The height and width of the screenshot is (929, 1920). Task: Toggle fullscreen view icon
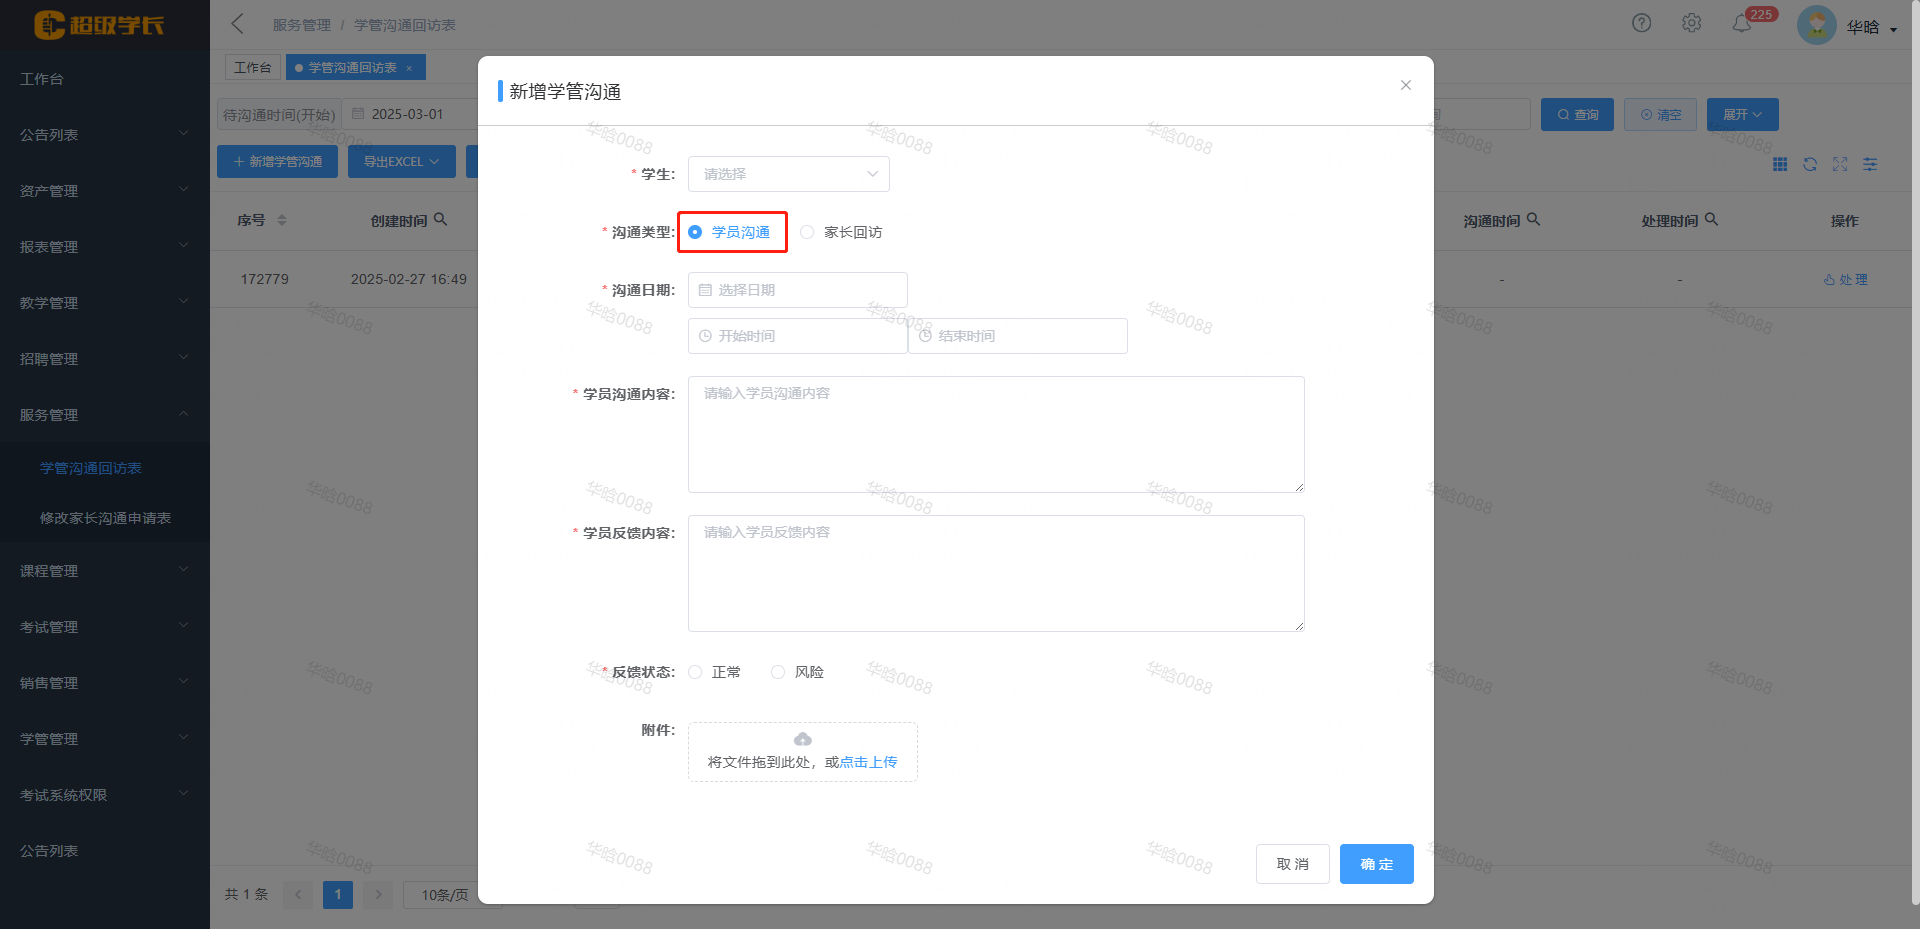1840,164
